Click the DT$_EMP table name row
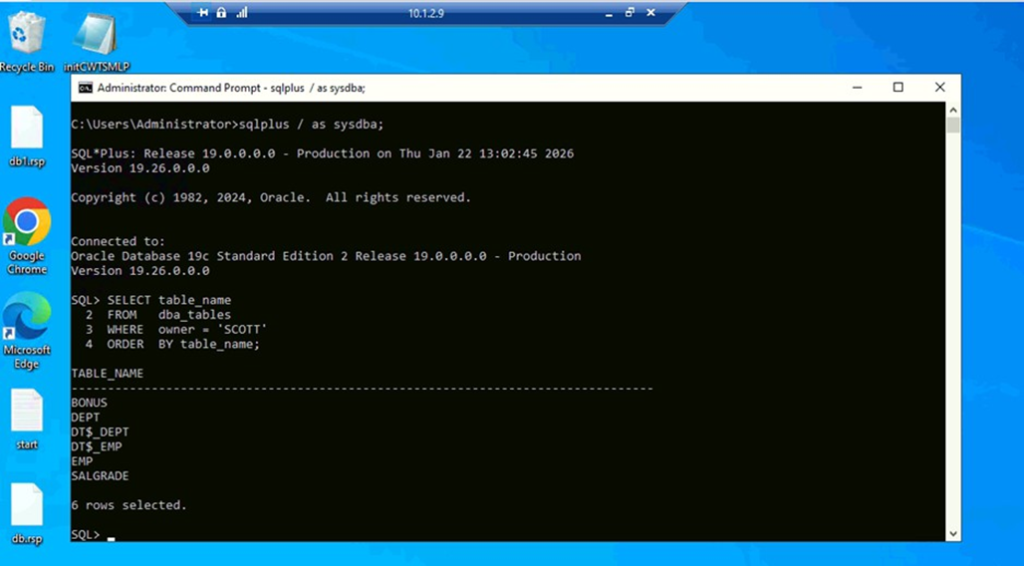The height and width of the screenshot is (566, 1024). point(97,447)
